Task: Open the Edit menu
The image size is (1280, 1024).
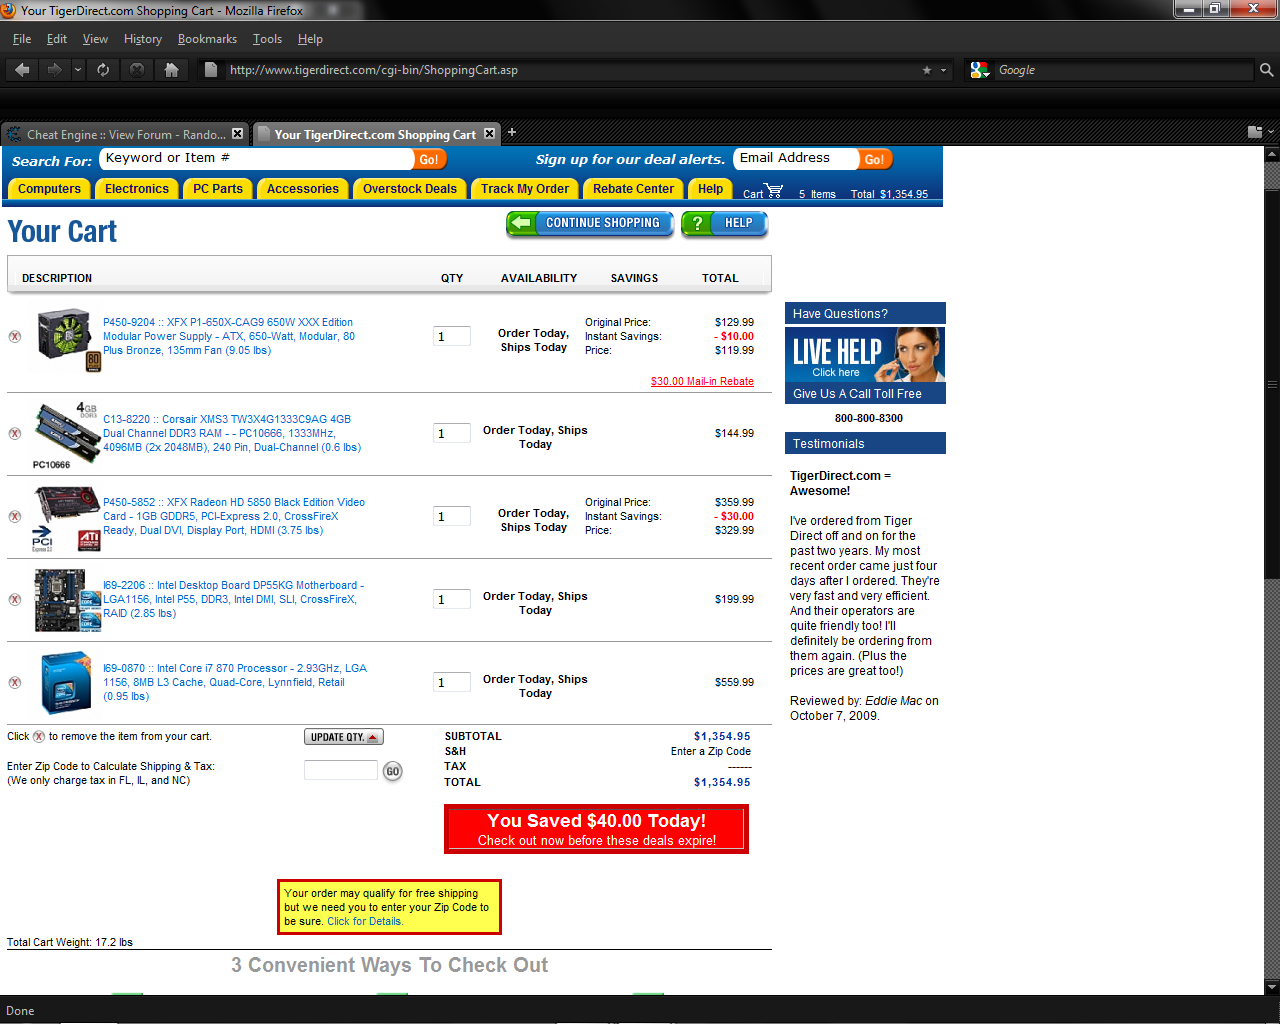Action: coord(57,39)
